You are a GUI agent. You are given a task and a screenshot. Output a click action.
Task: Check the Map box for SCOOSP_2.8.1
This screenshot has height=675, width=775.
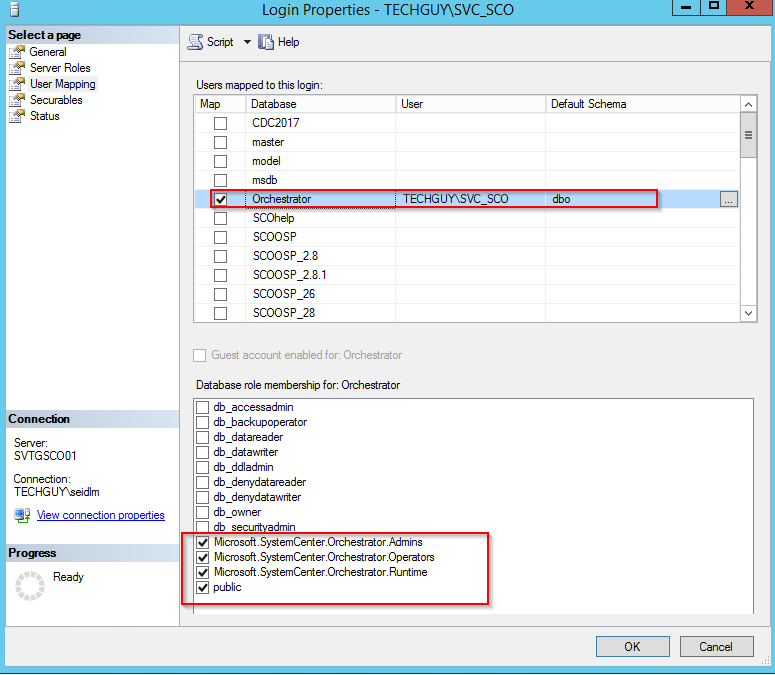point(220,275)
